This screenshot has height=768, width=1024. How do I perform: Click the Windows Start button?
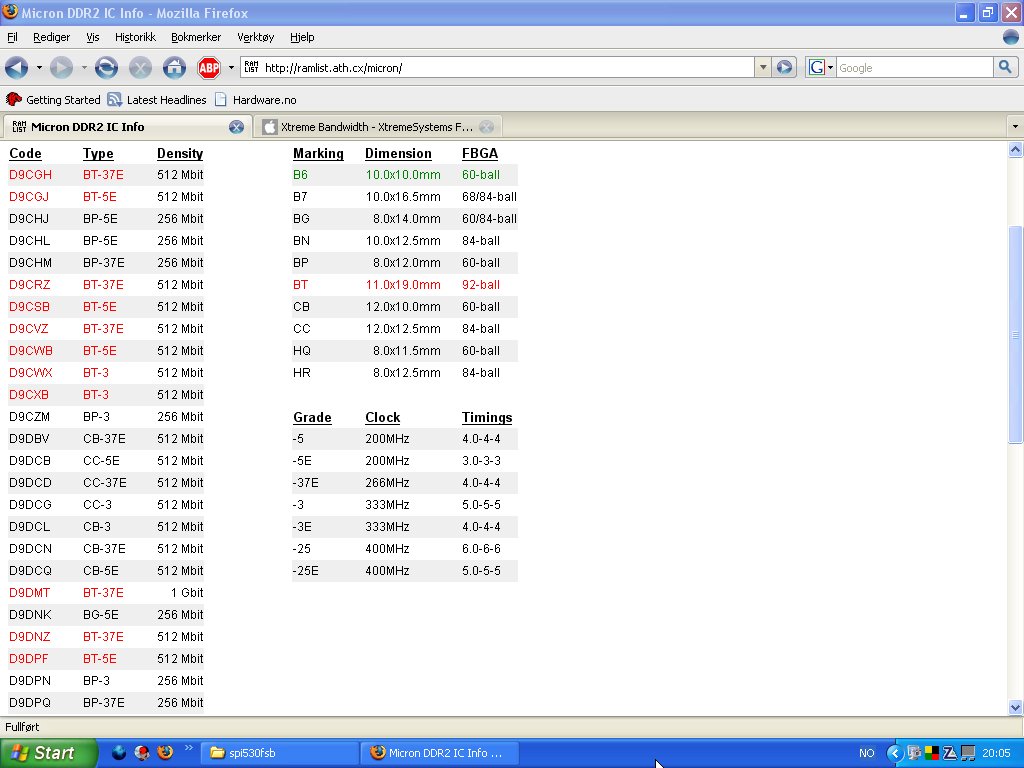click(48, 753)
